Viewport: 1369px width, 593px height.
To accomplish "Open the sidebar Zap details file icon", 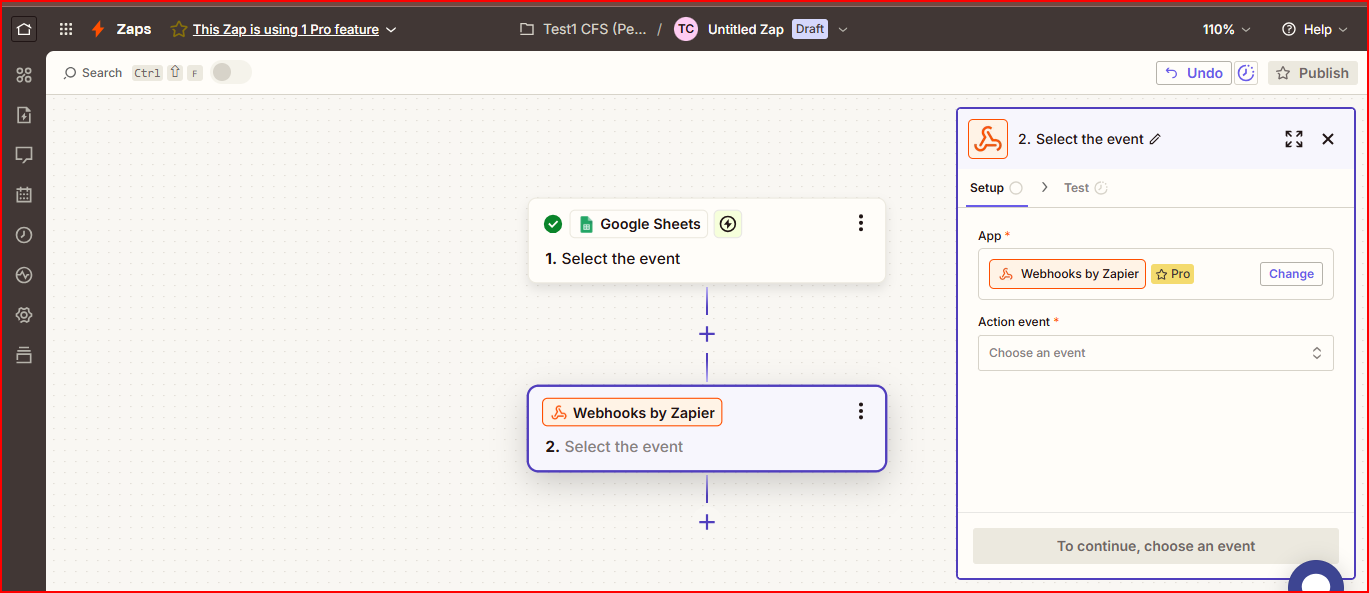I will [24, 115].
